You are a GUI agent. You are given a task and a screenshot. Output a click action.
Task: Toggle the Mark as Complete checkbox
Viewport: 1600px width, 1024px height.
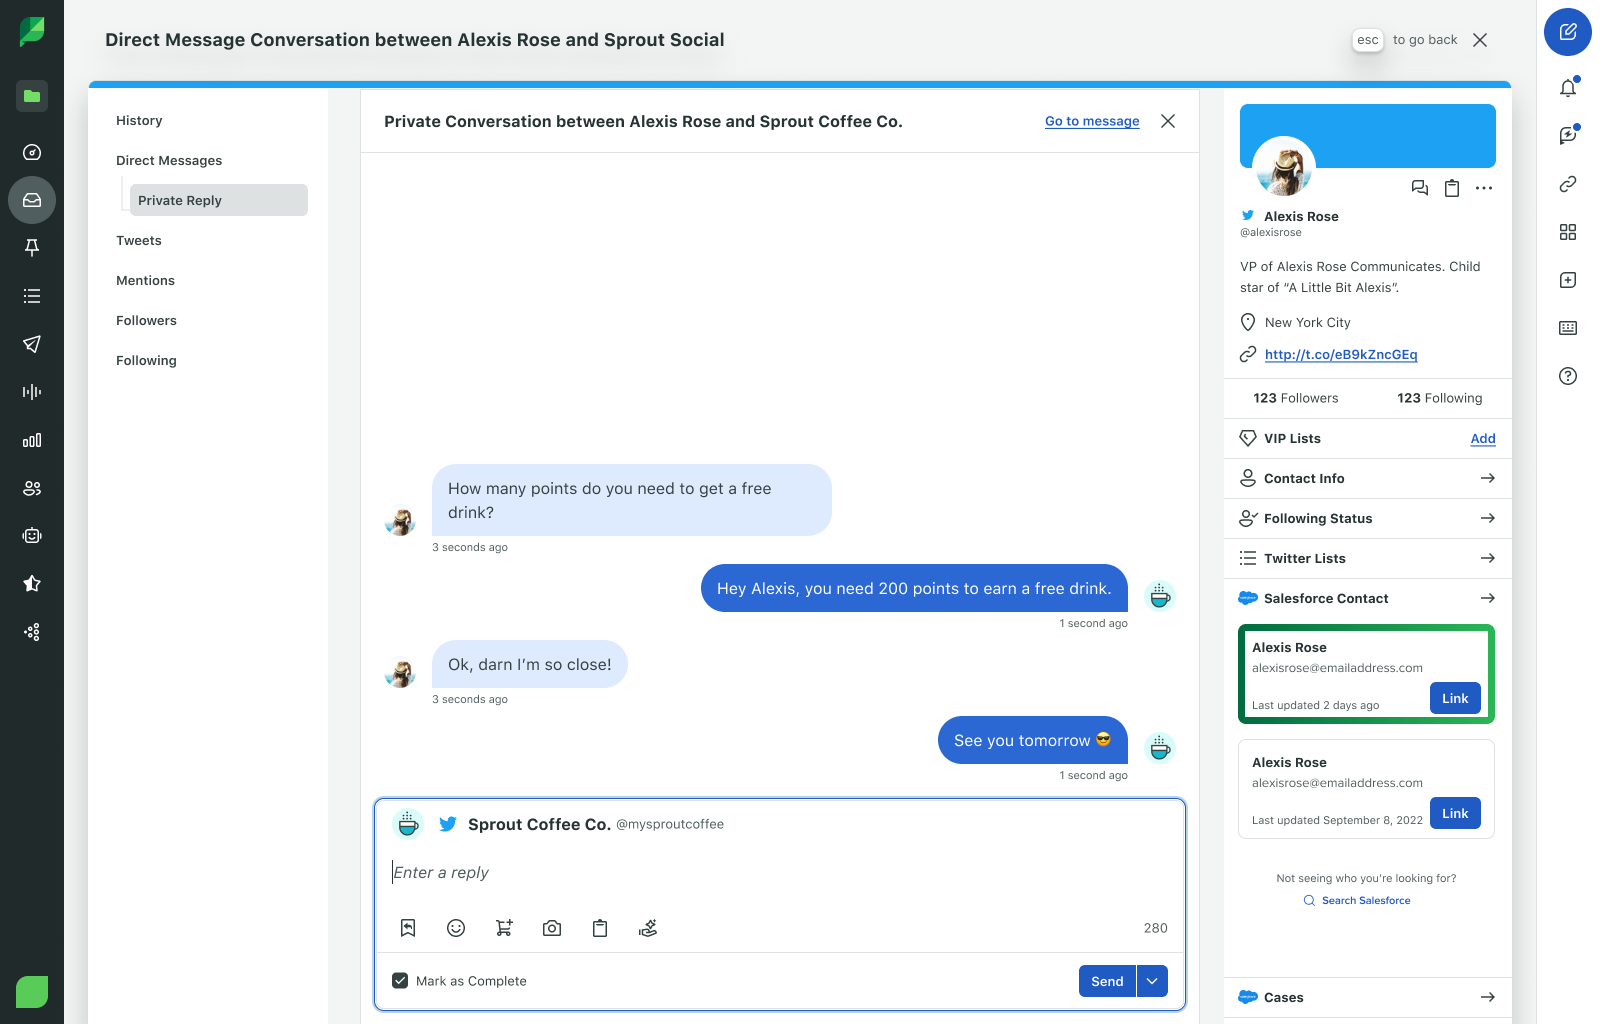coord(400,981)
